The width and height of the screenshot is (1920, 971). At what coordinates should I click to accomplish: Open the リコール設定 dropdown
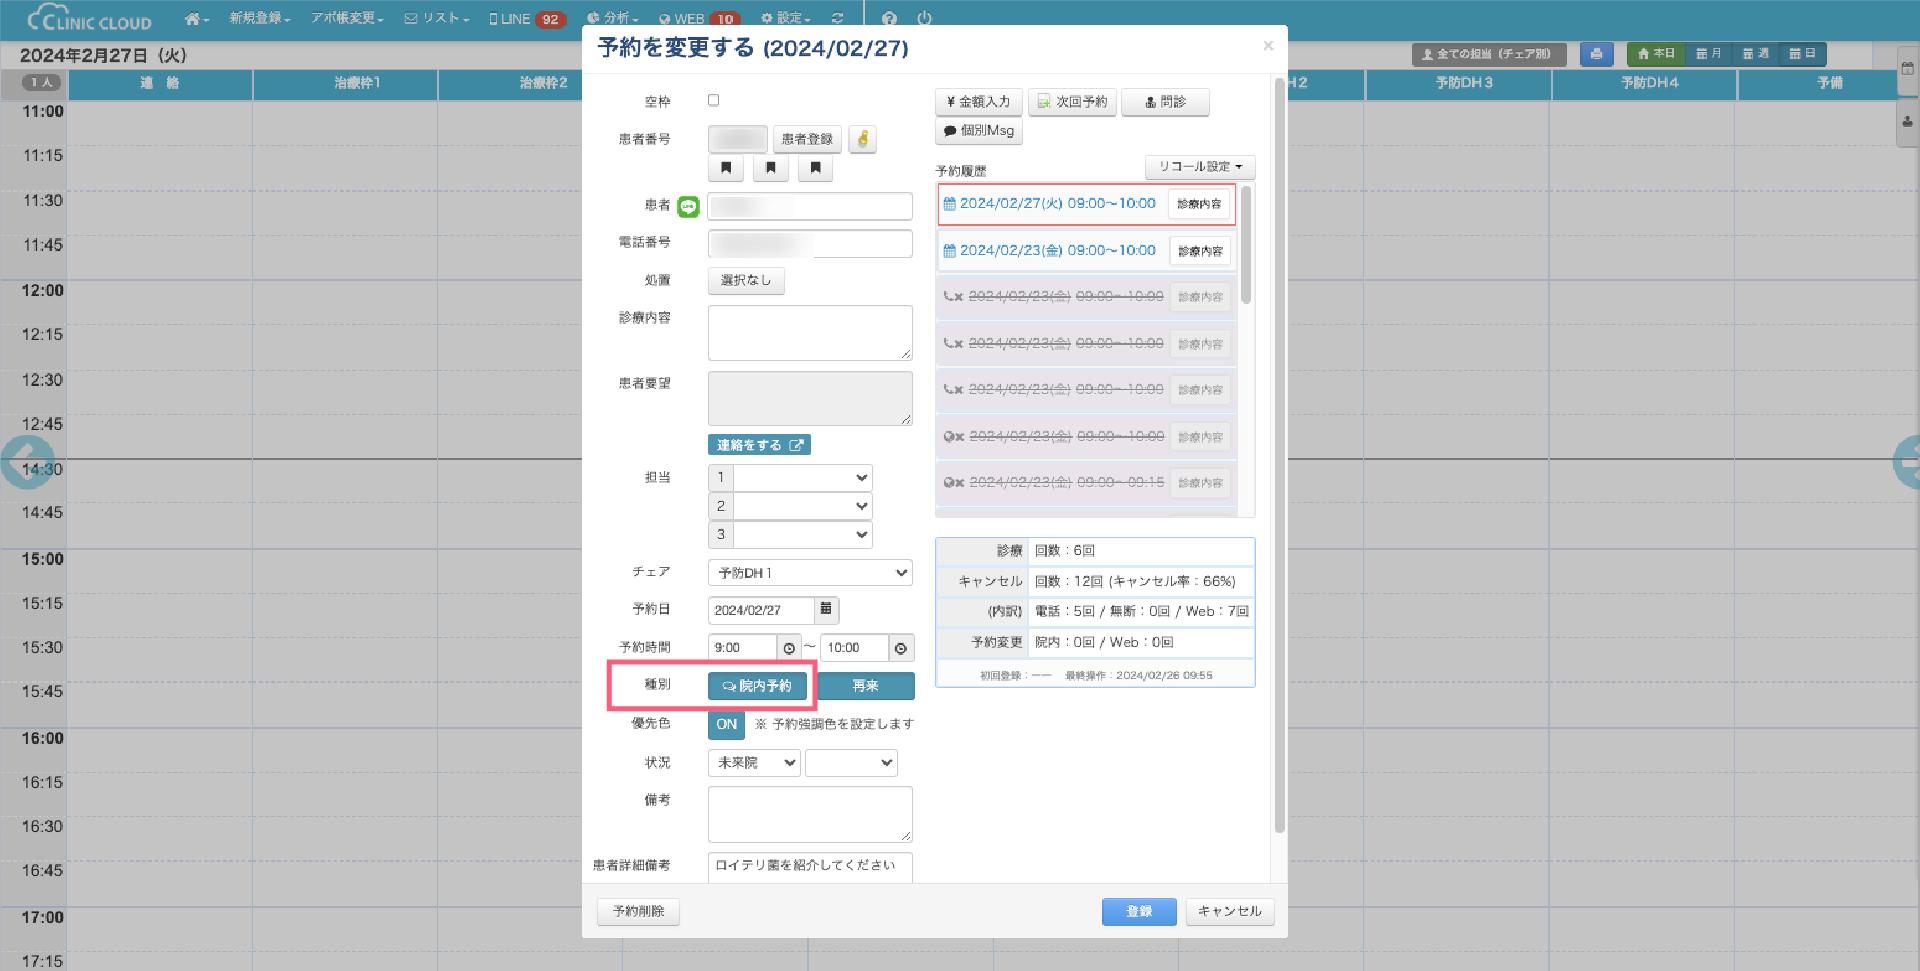coord(1199,167)
